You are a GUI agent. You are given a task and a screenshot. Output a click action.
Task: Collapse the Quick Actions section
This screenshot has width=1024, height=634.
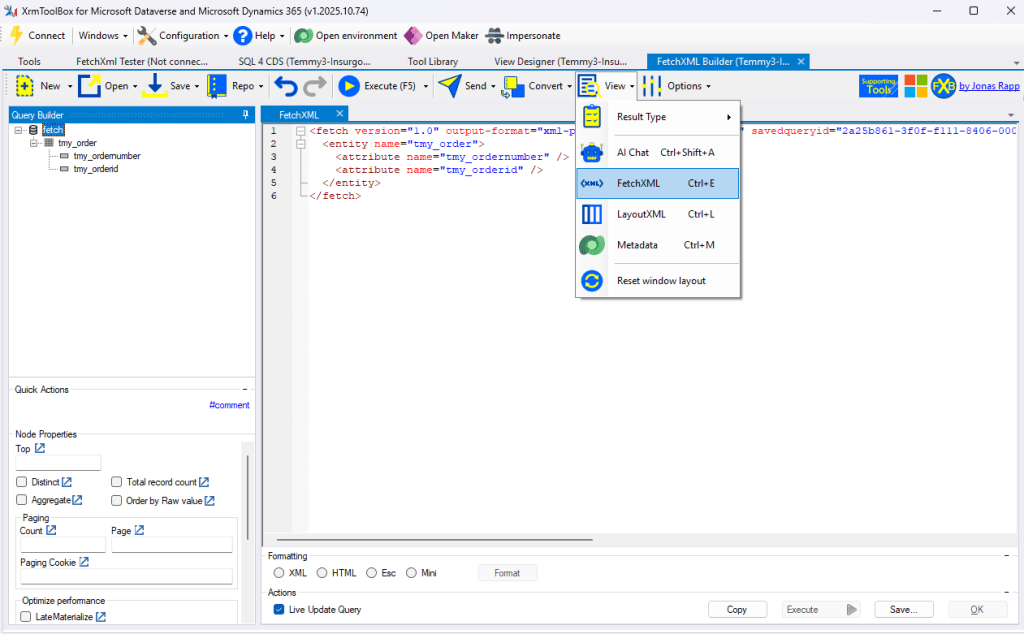coord(245,389)
